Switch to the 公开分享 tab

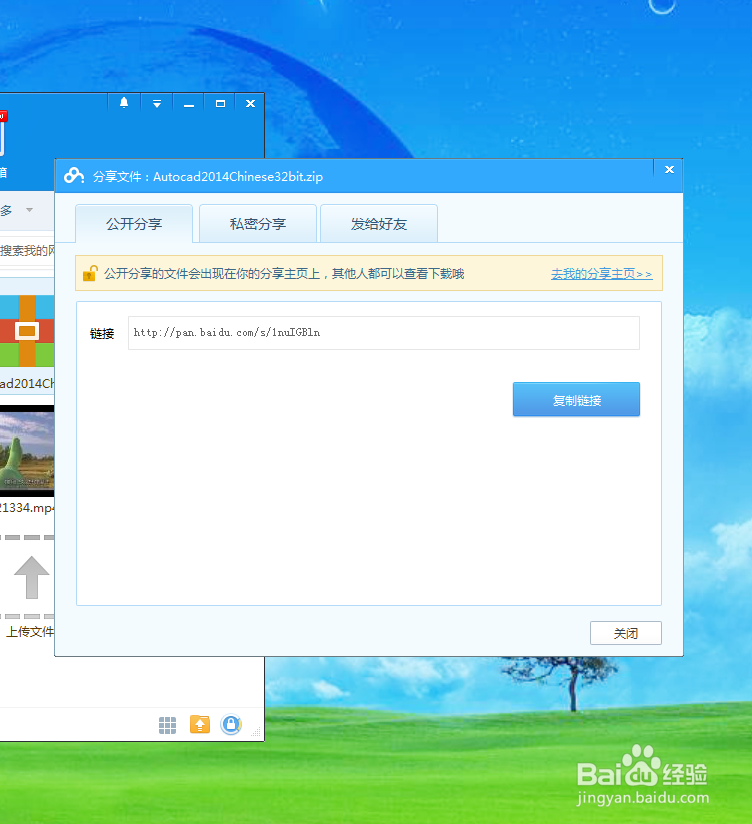(134, 224)
